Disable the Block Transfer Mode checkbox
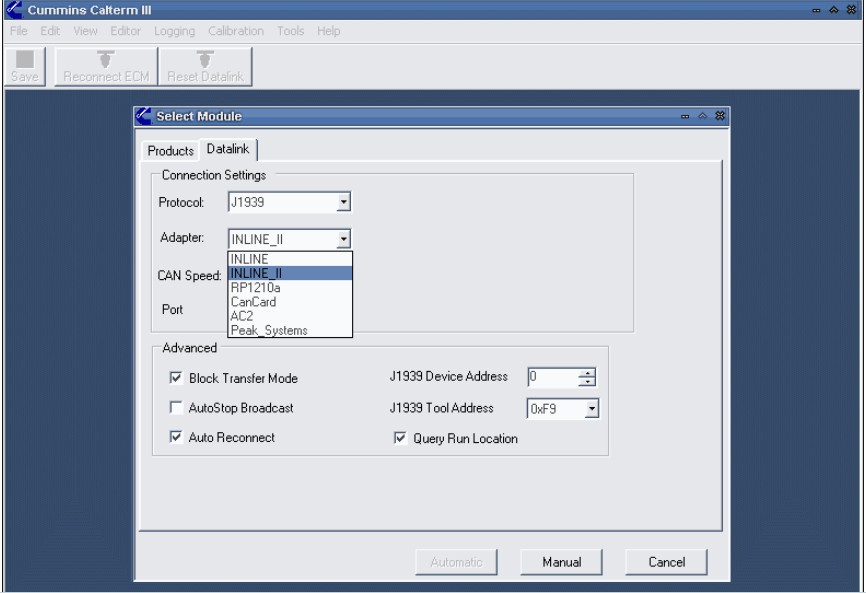Image resolution: width=866 pixels, height=593 pixels. coord(176,376)
